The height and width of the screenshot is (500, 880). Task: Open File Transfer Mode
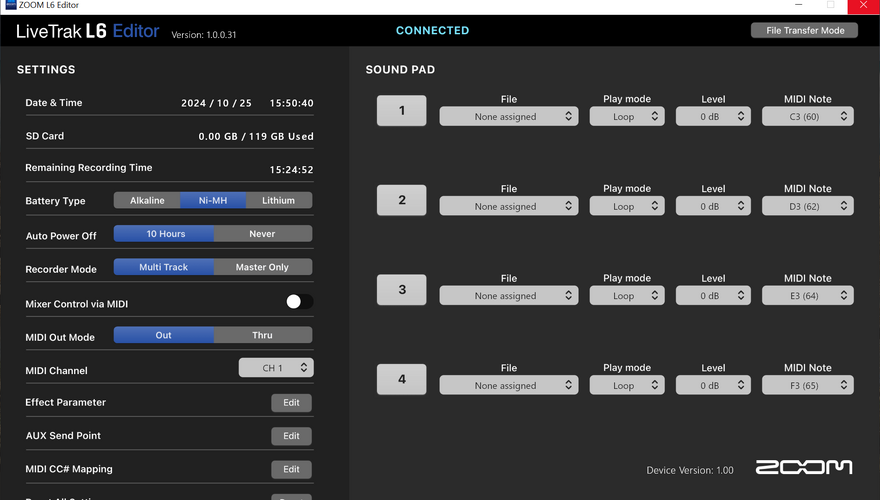[804, 30]
